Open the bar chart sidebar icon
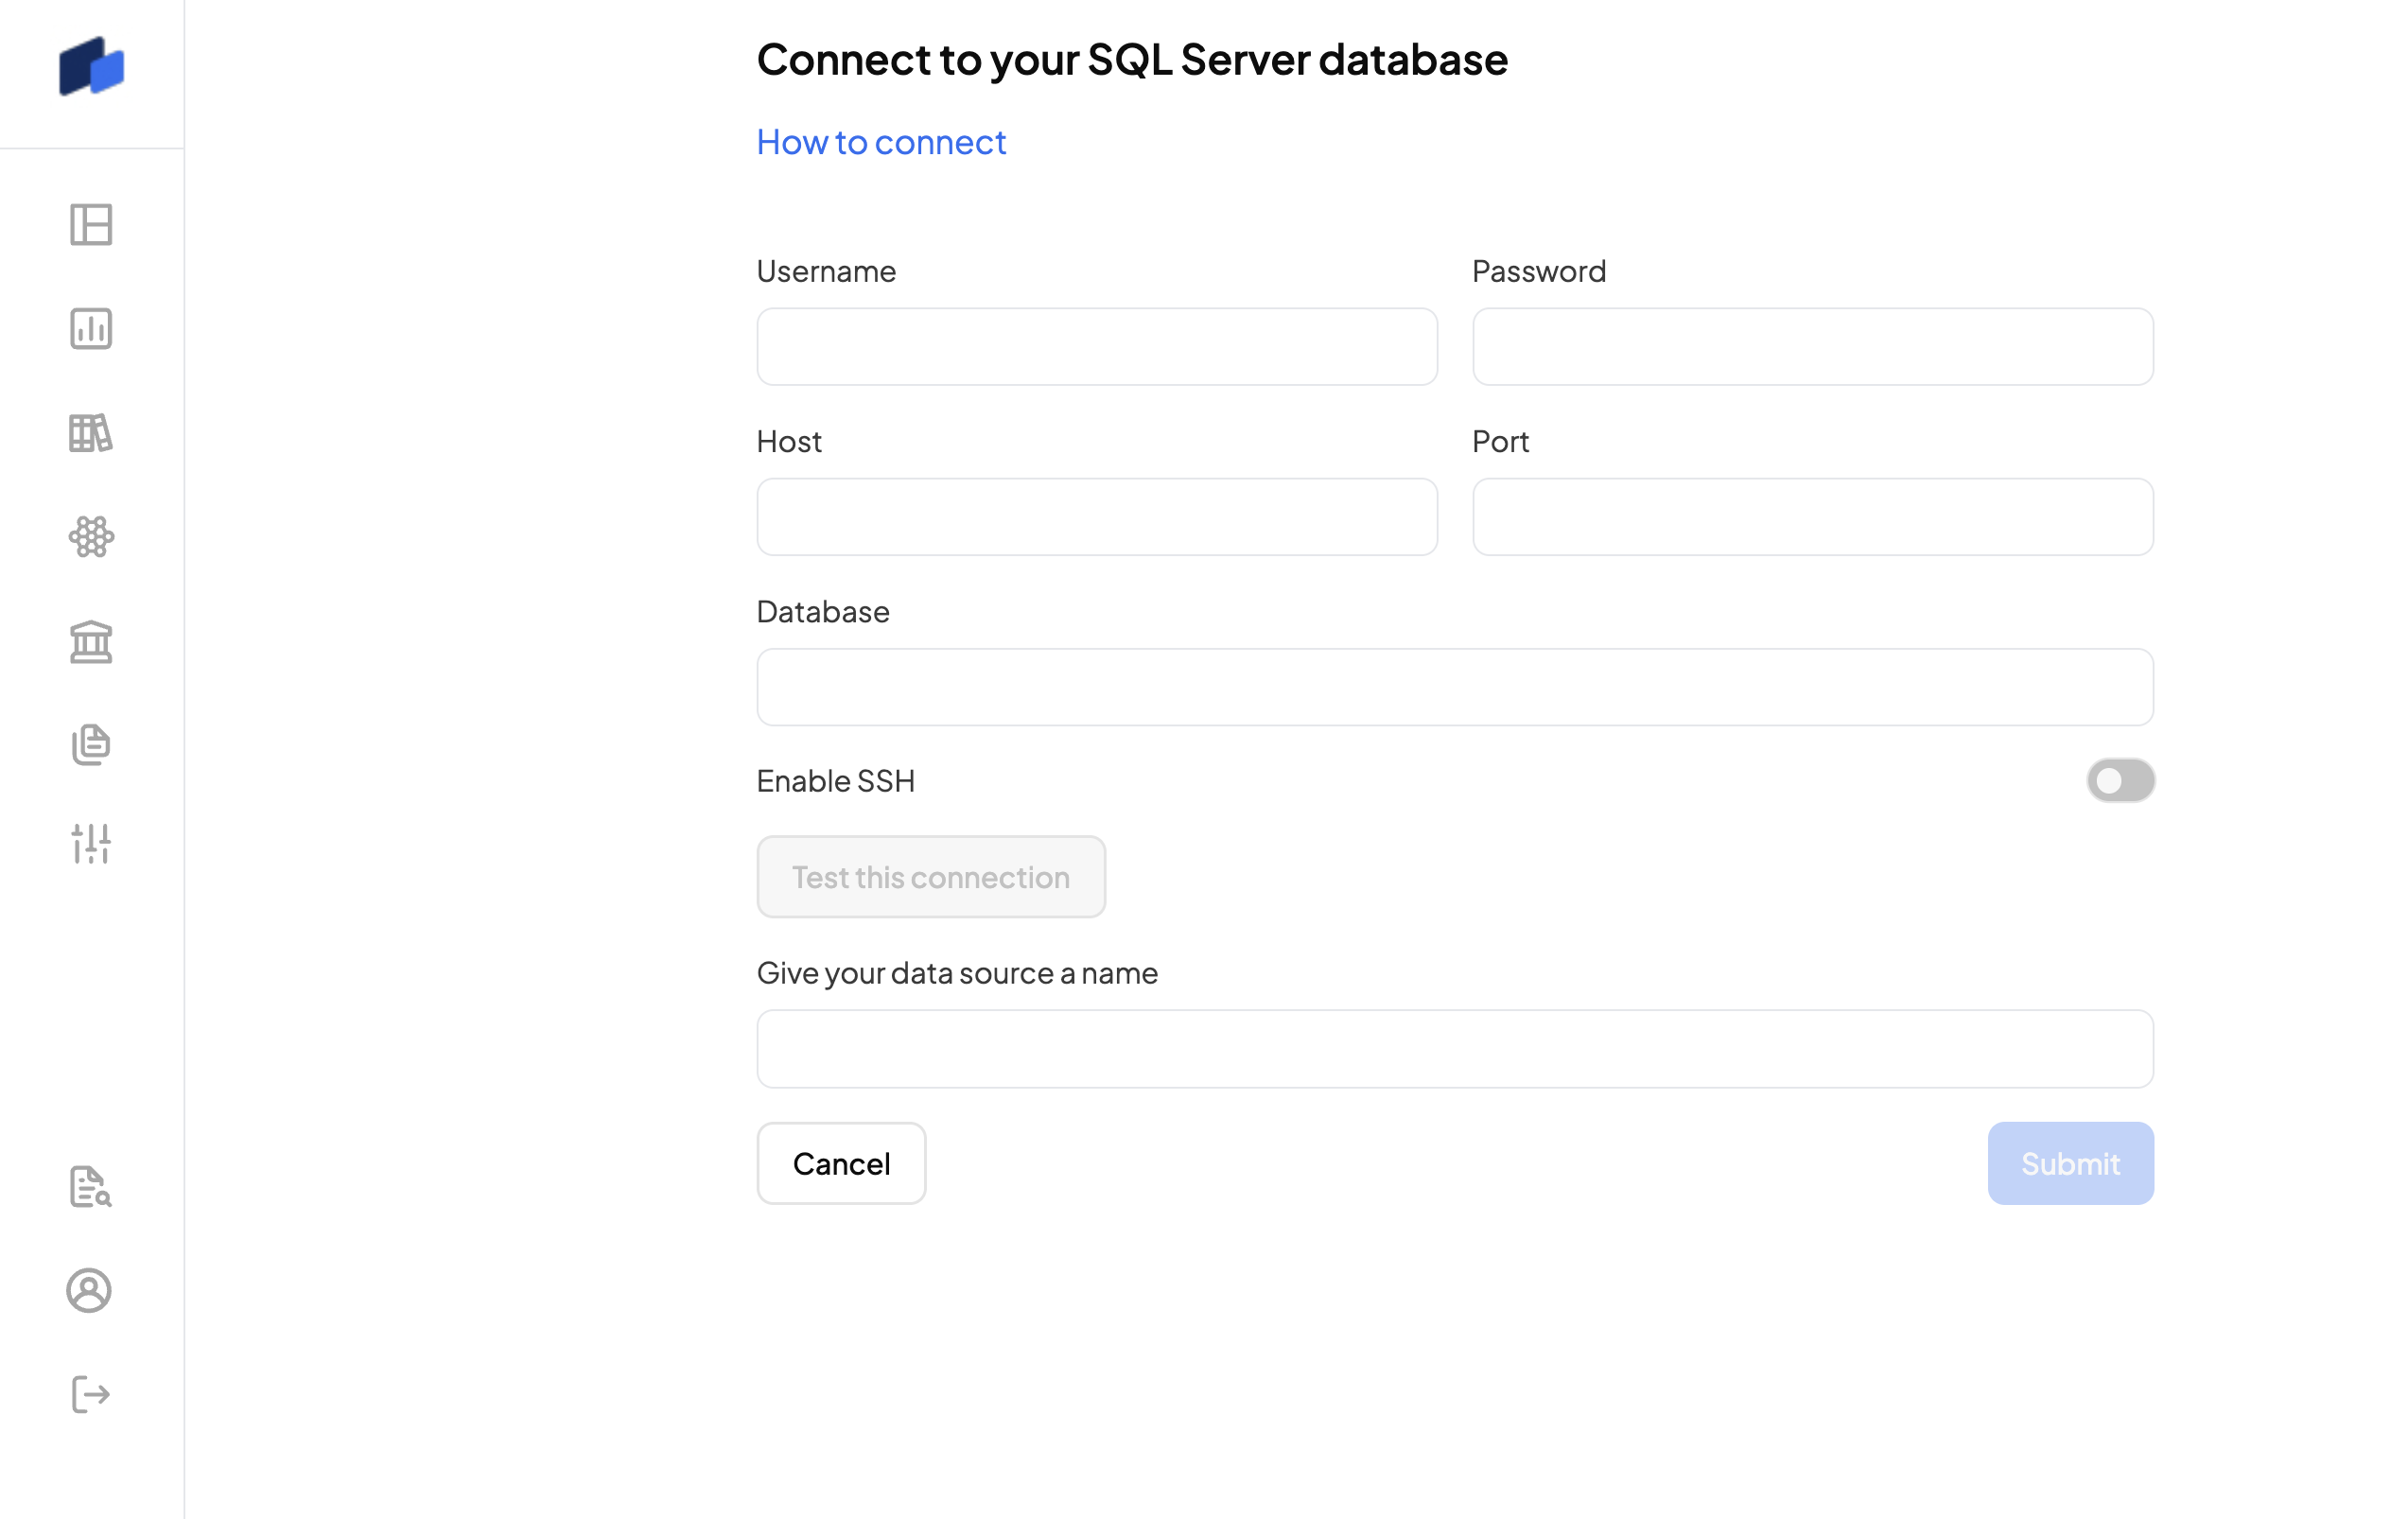 click(x=91, y=329)
